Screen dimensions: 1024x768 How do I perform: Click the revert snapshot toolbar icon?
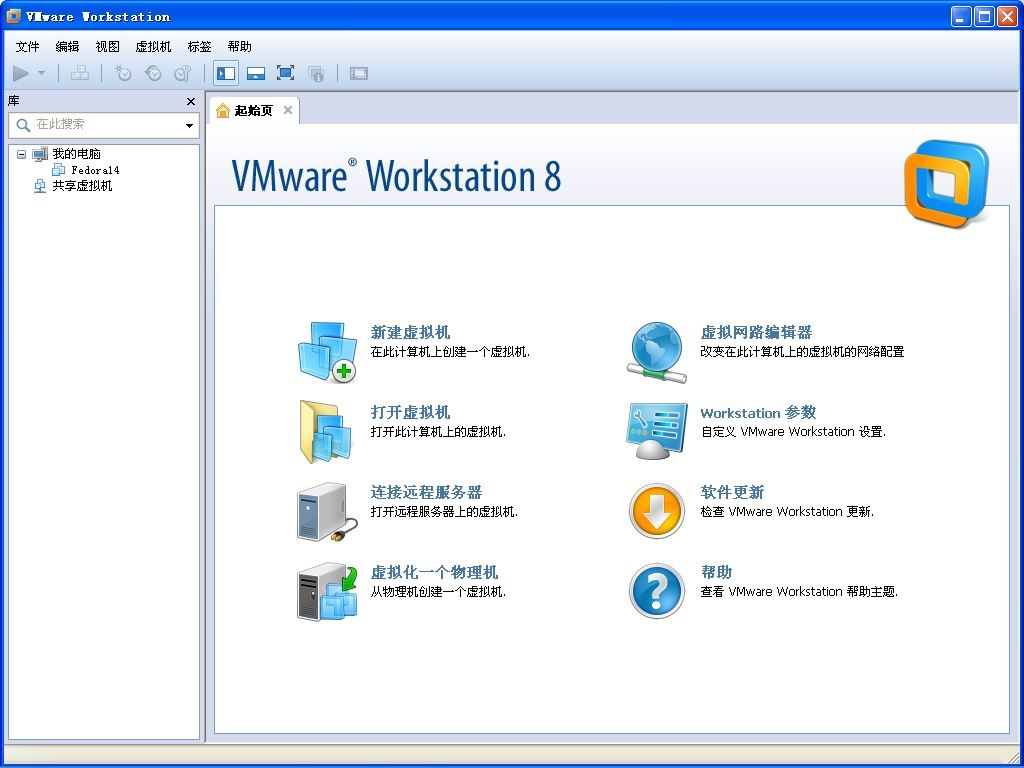(x=153, y=73)
